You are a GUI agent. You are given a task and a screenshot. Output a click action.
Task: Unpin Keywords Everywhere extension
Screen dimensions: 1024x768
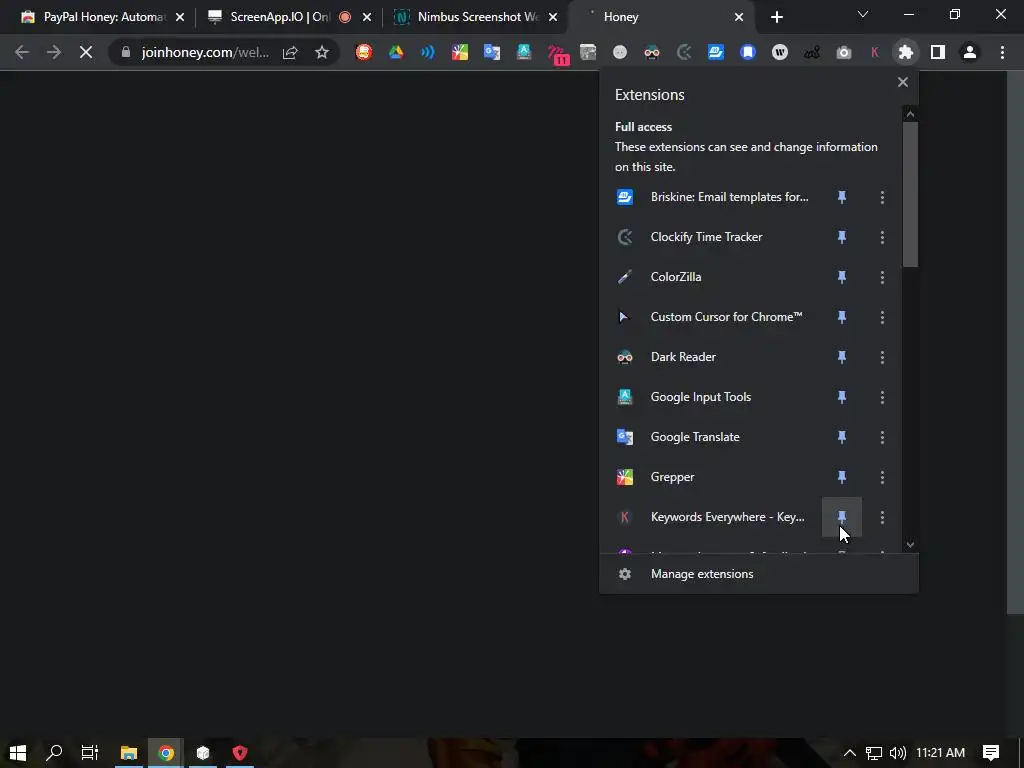coord(842,517)
